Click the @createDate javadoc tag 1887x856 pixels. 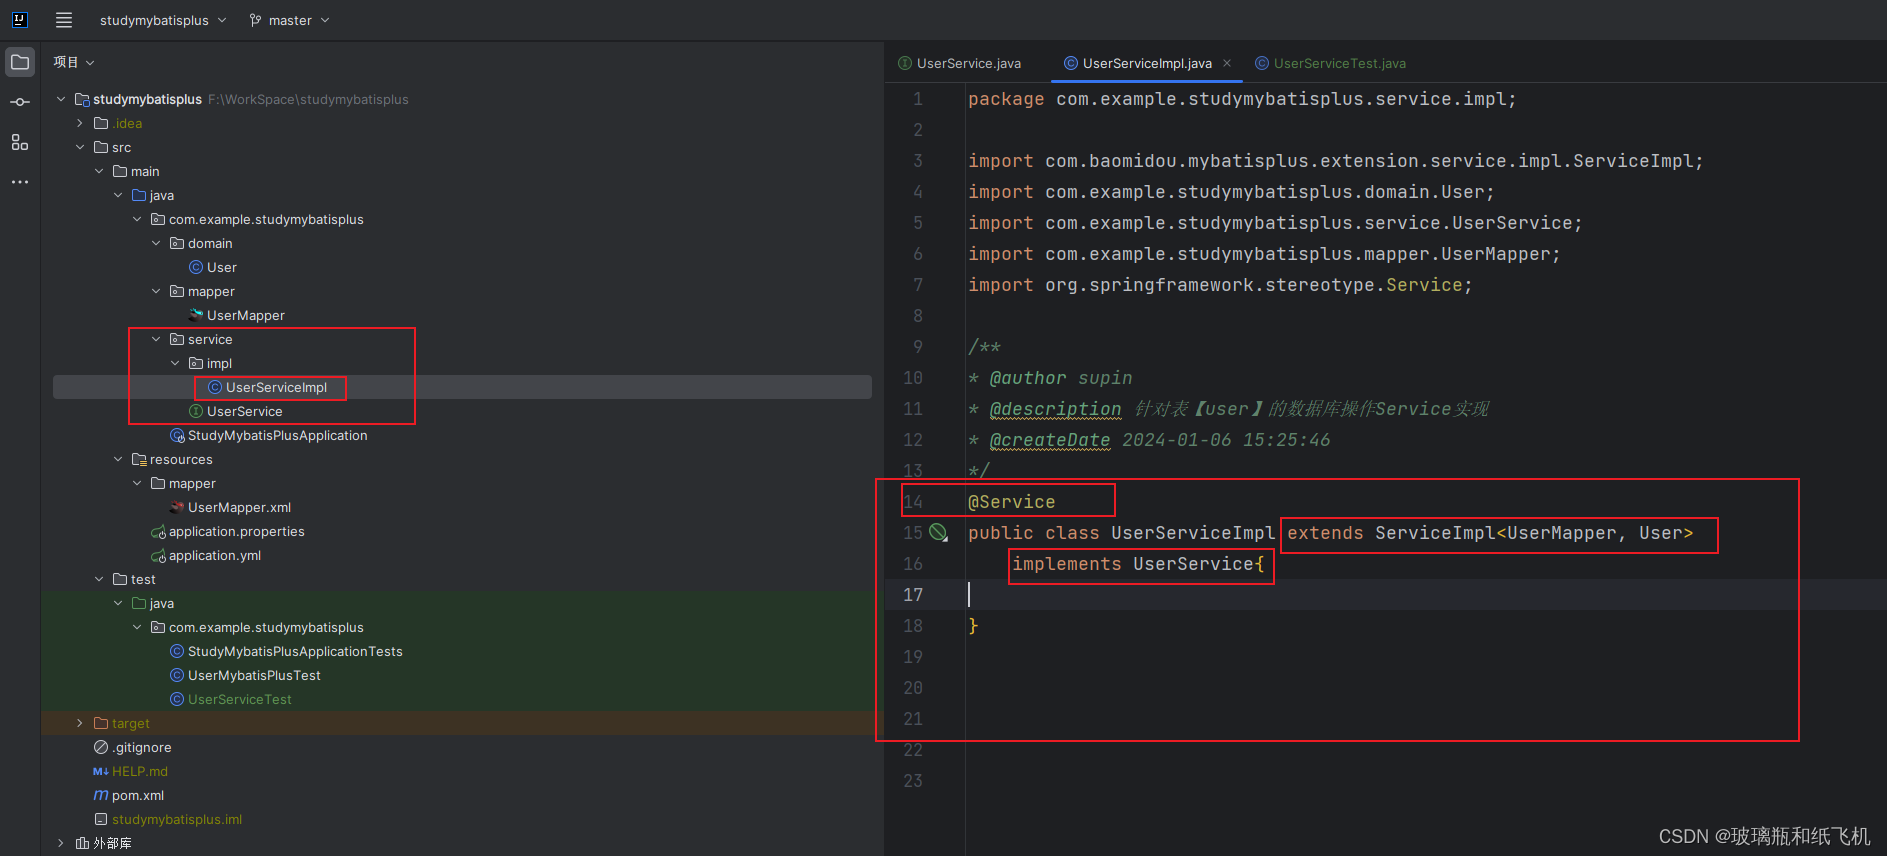[x=1049, y=440]
